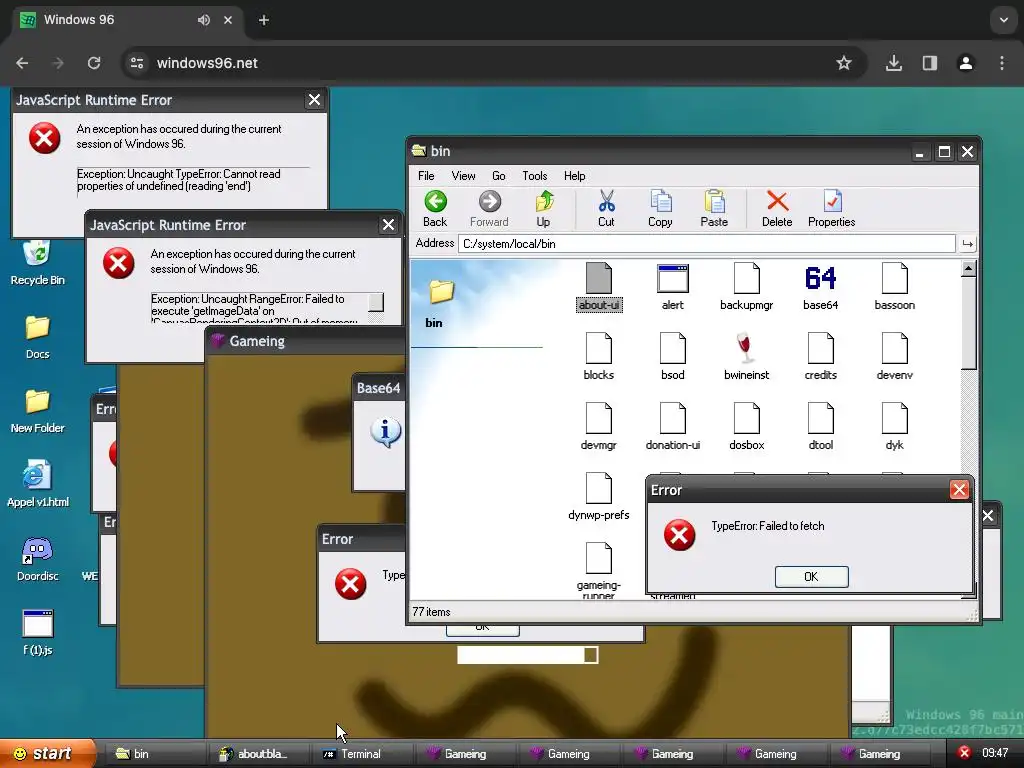Click the red error tray icon

[x=964, y=753]
